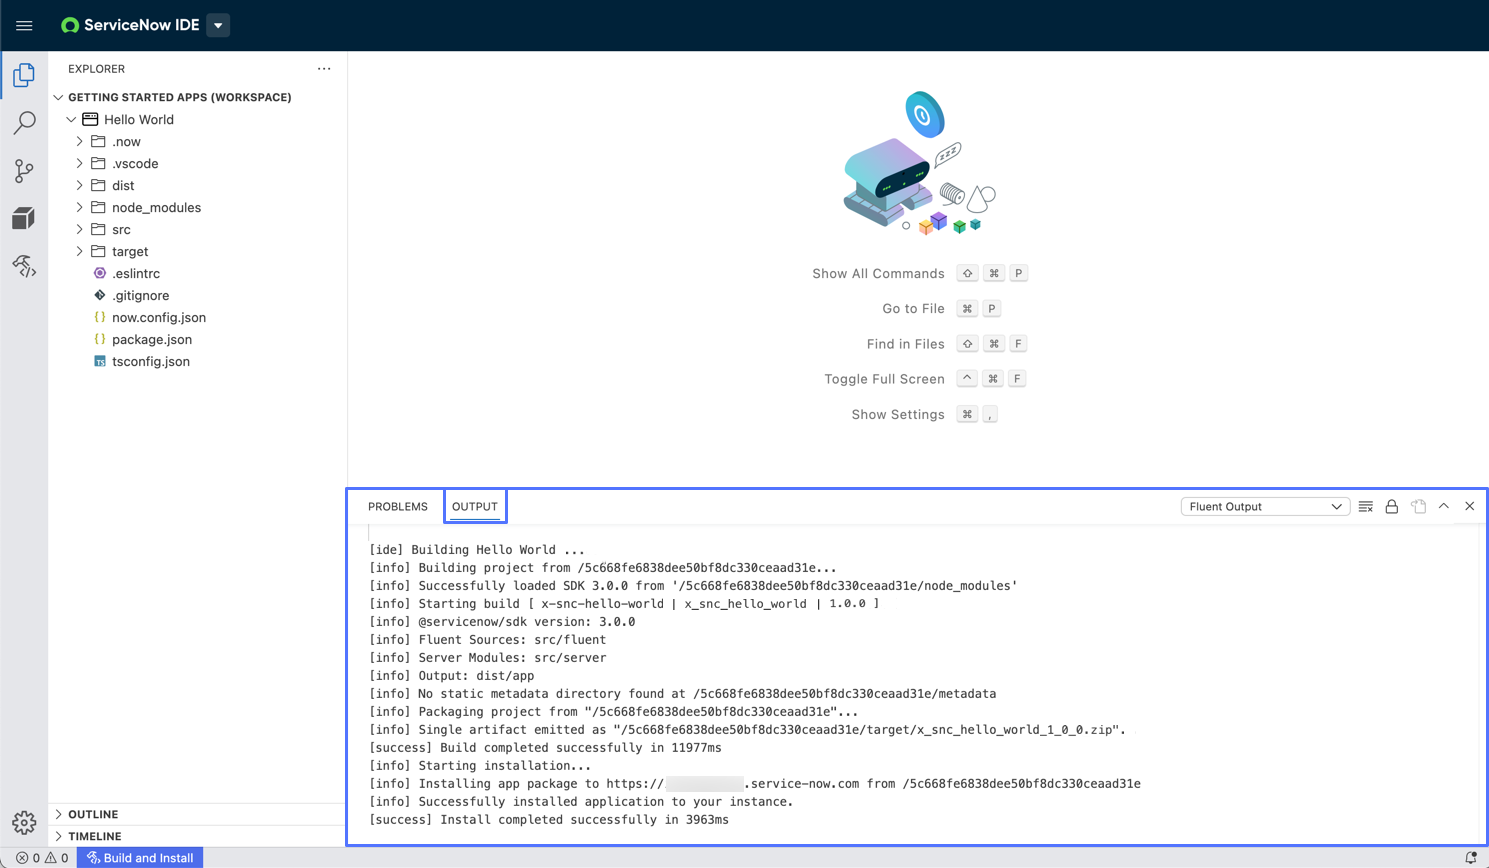
Task: Open the Fluent Output channel dropdown
Action: coord(1265,506)
